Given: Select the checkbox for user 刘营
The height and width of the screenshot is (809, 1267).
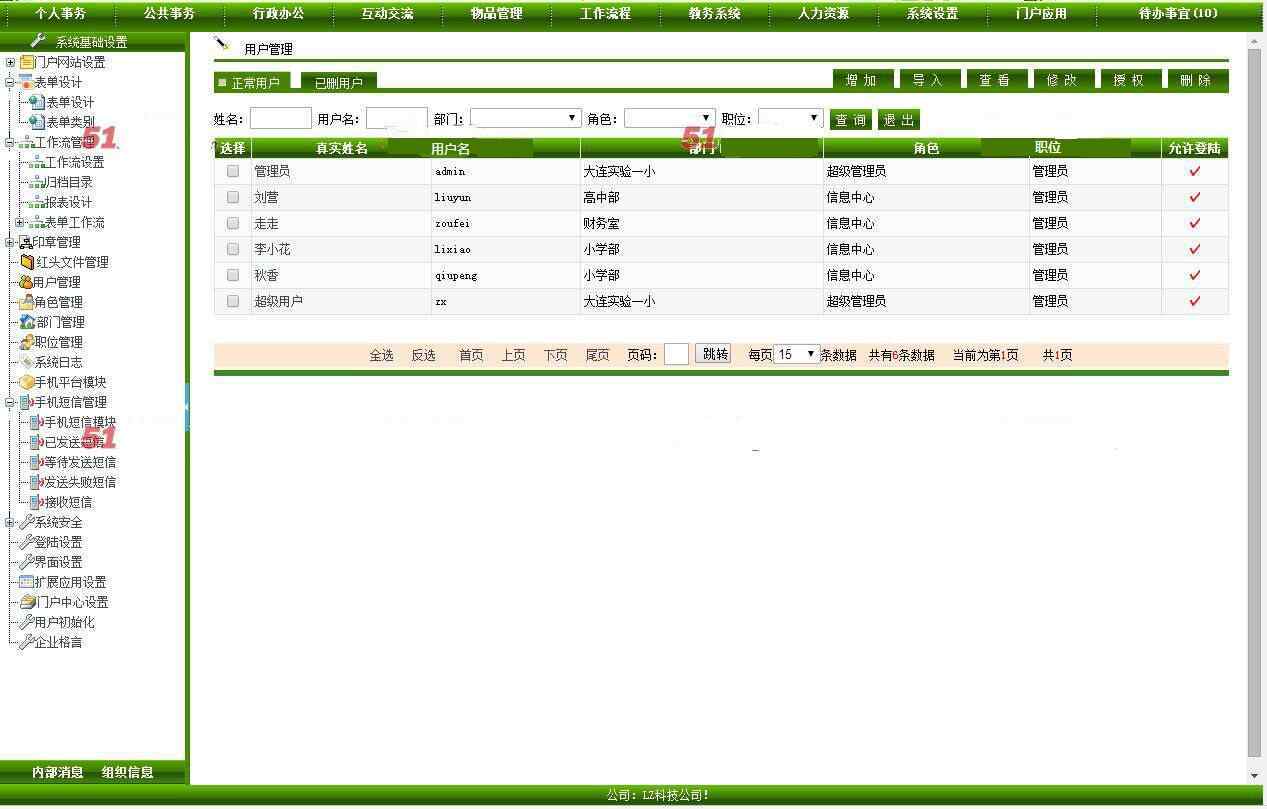Looking at the screenshot, I should coord(233,197).
